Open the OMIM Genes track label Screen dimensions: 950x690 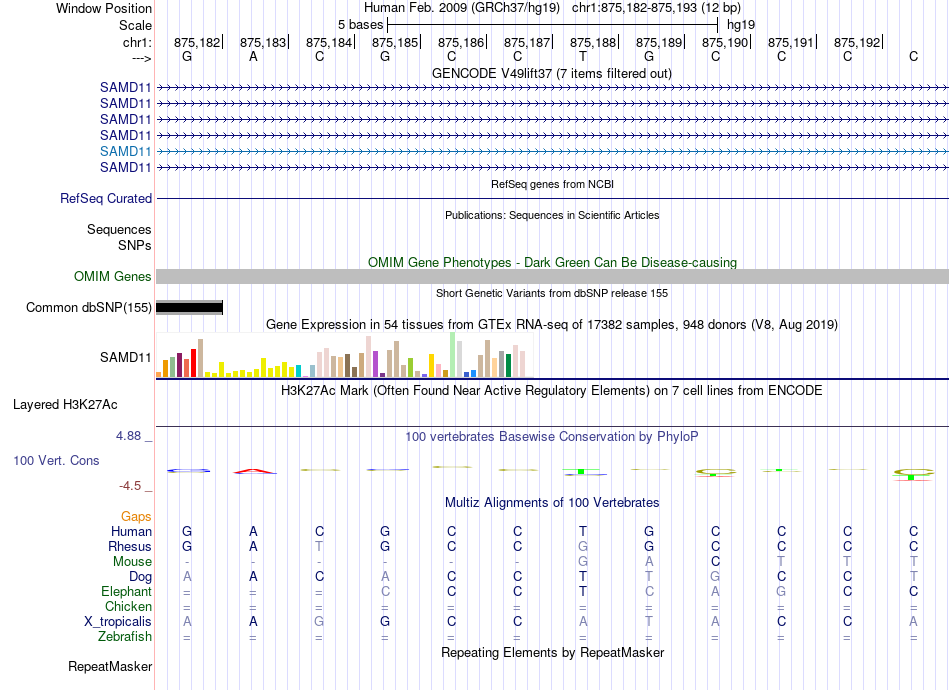click(x=113, y=277)
